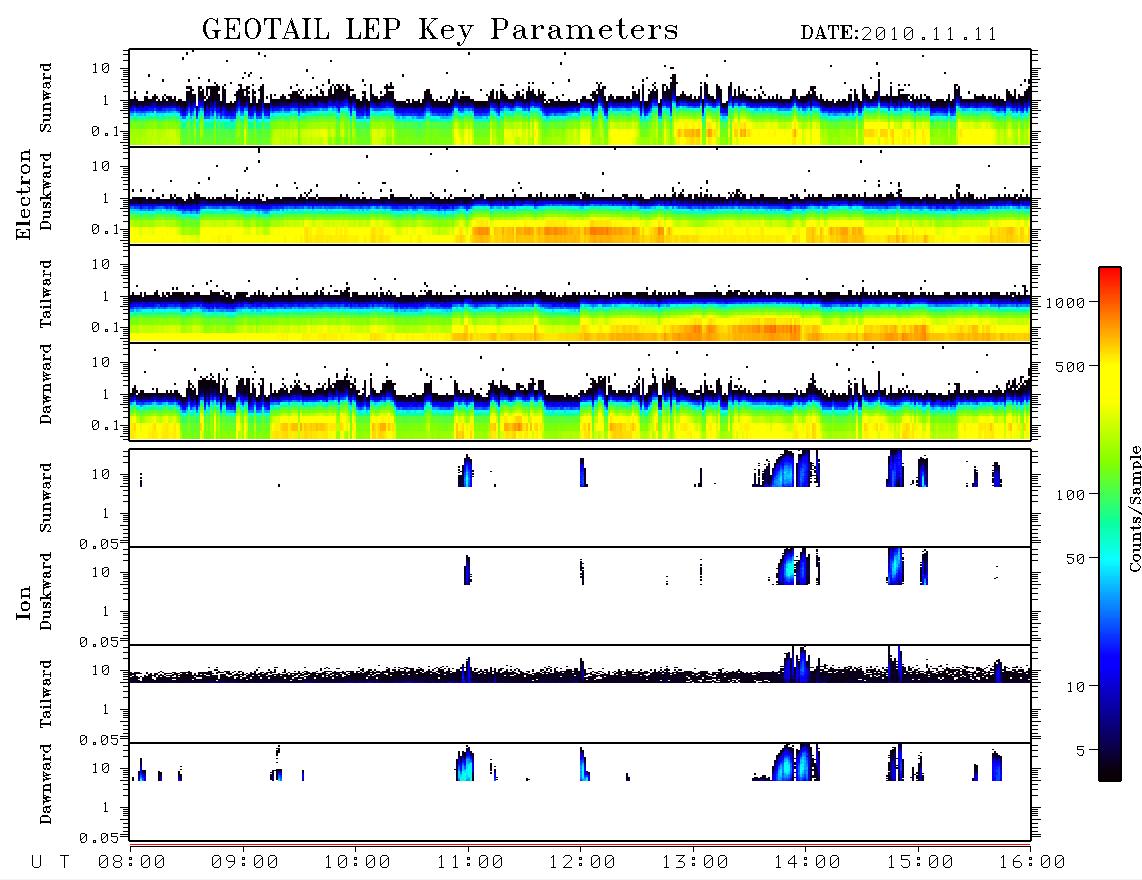Click the 12:00 time axis label
This screenshot has height=880, width=1142.
[583, 862]
